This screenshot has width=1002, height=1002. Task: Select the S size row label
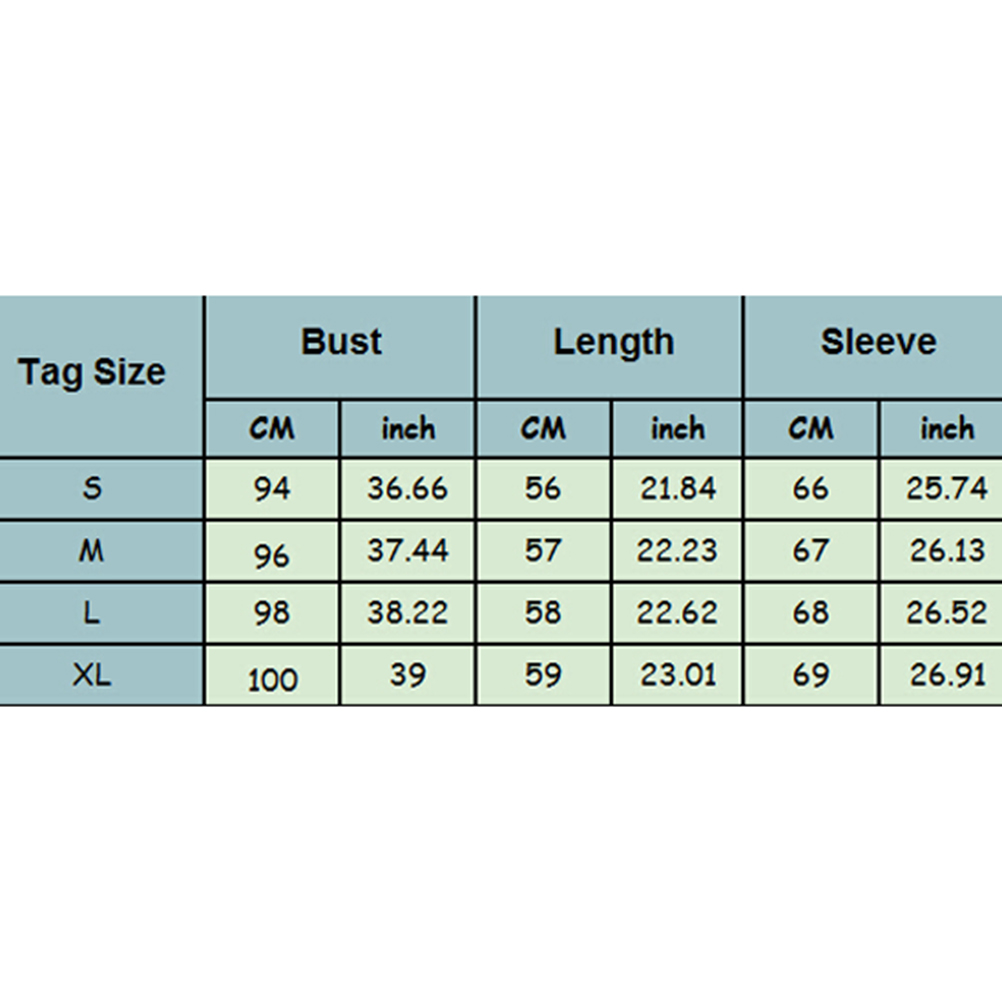(92, 489)
